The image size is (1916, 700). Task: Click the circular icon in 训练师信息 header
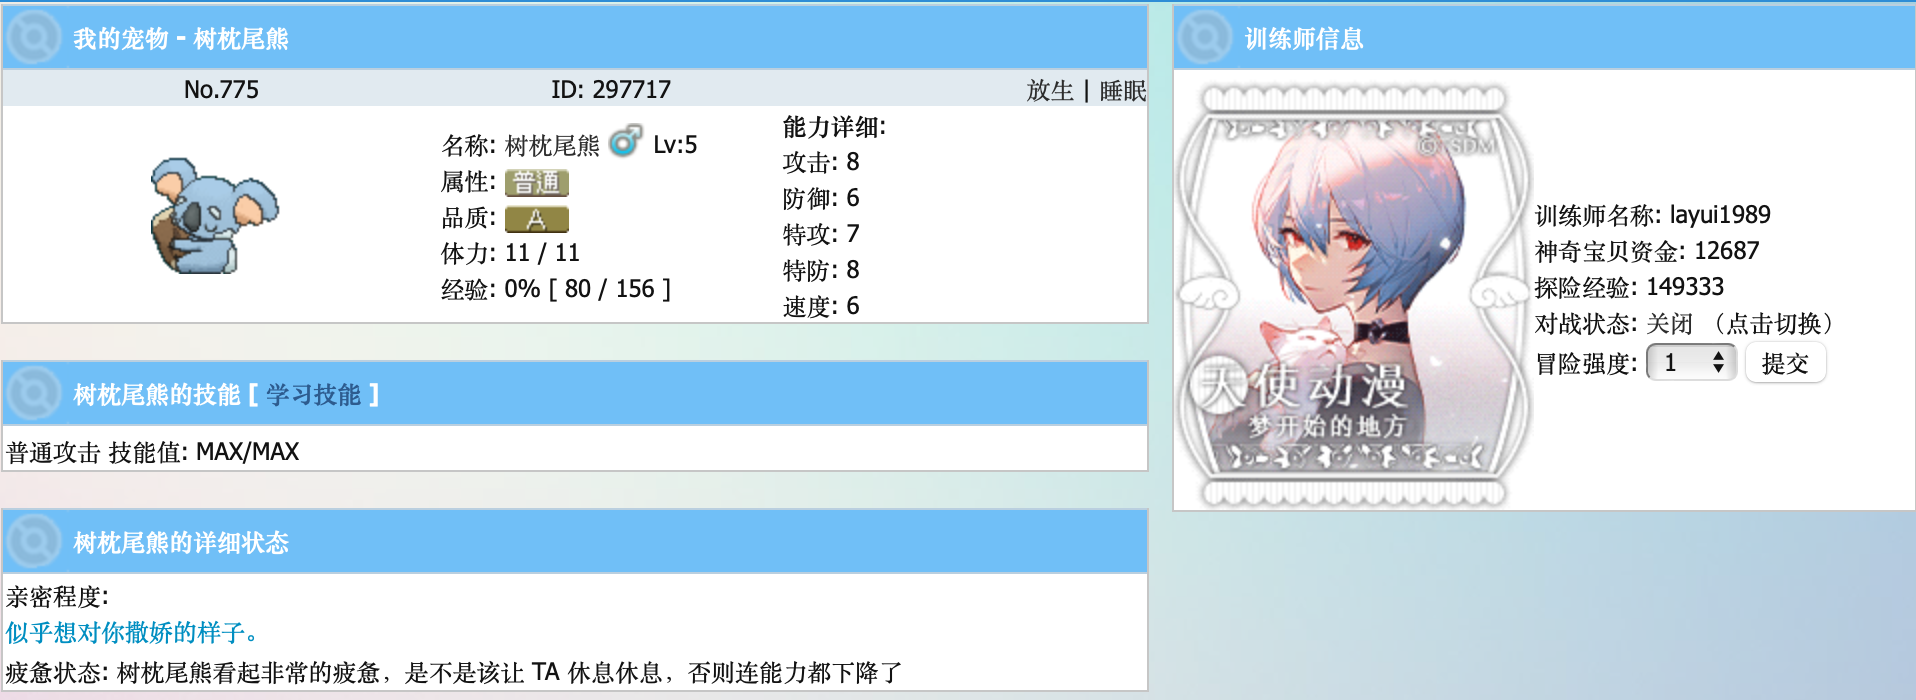click(1205, 37)
